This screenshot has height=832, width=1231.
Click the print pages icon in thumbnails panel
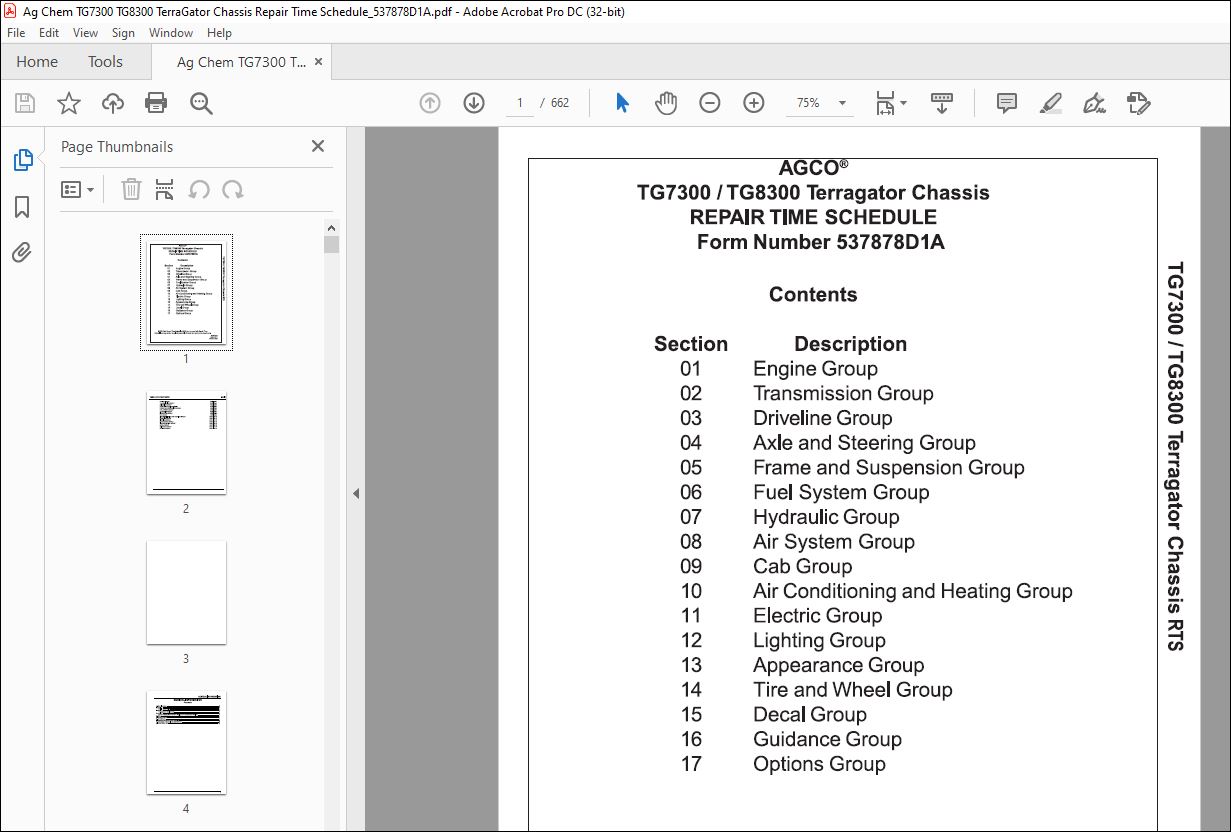pos(165,189)
